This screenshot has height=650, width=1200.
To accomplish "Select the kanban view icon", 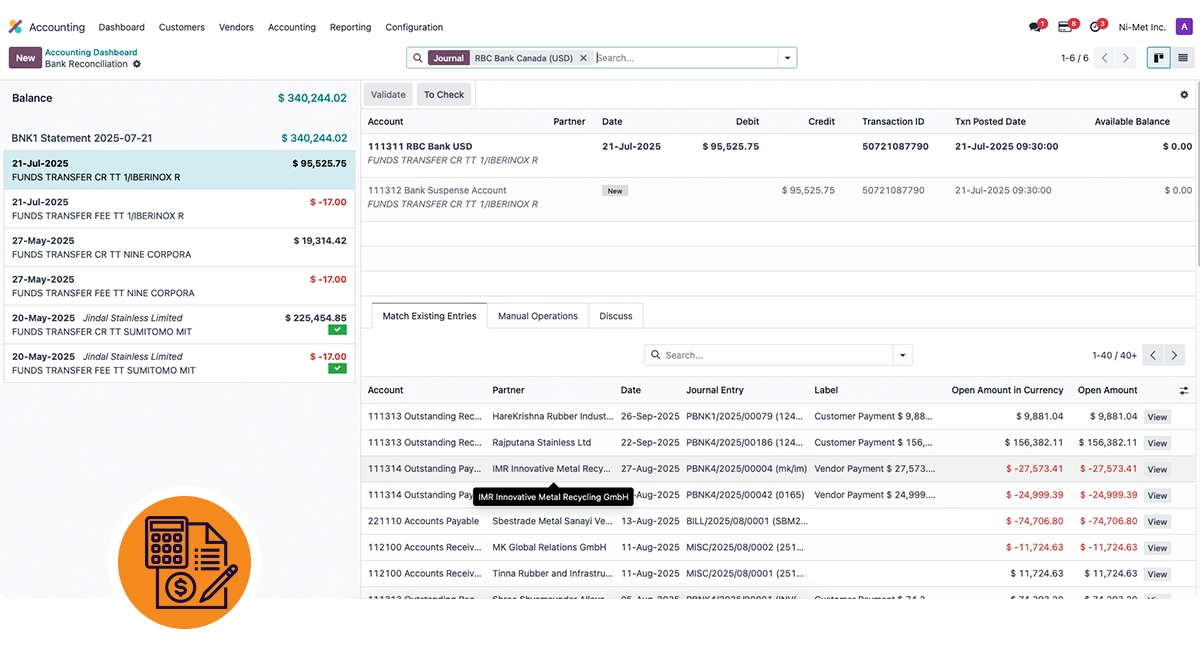I will tap(1158, 58).
